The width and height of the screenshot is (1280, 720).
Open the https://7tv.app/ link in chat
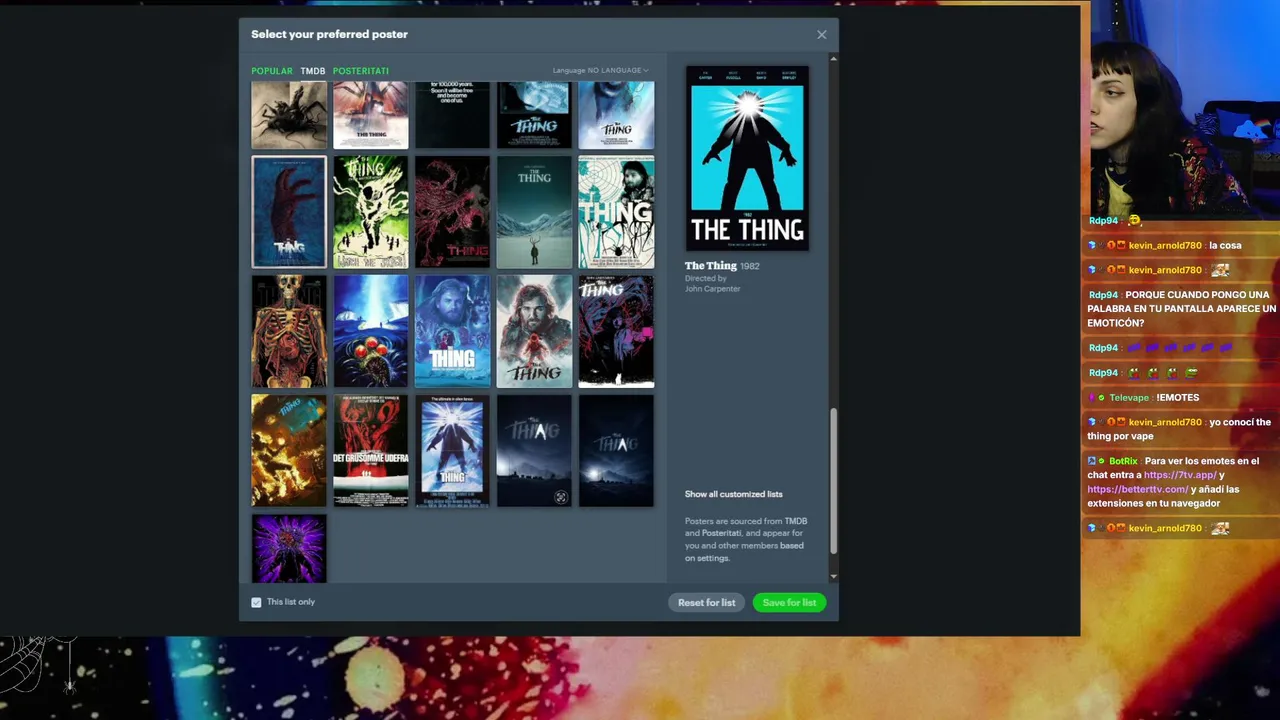1180,475
